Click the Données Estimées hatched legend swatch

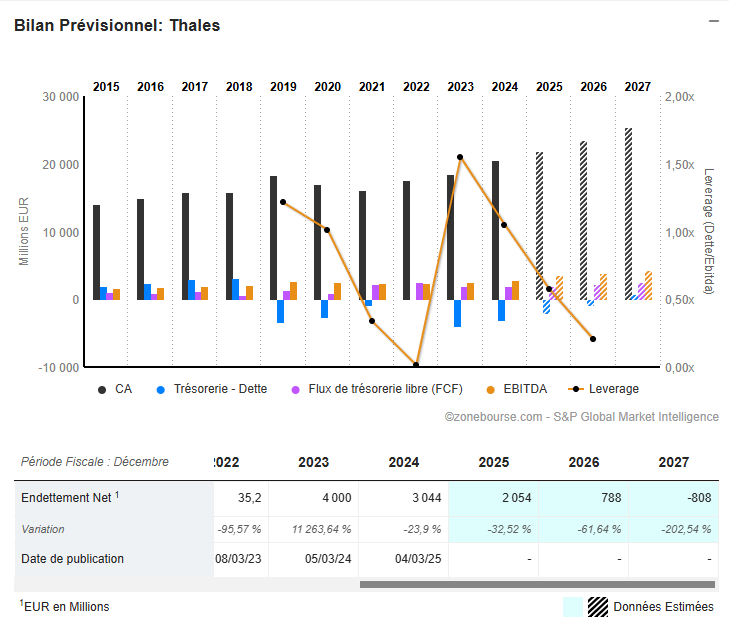pos(598,607)
